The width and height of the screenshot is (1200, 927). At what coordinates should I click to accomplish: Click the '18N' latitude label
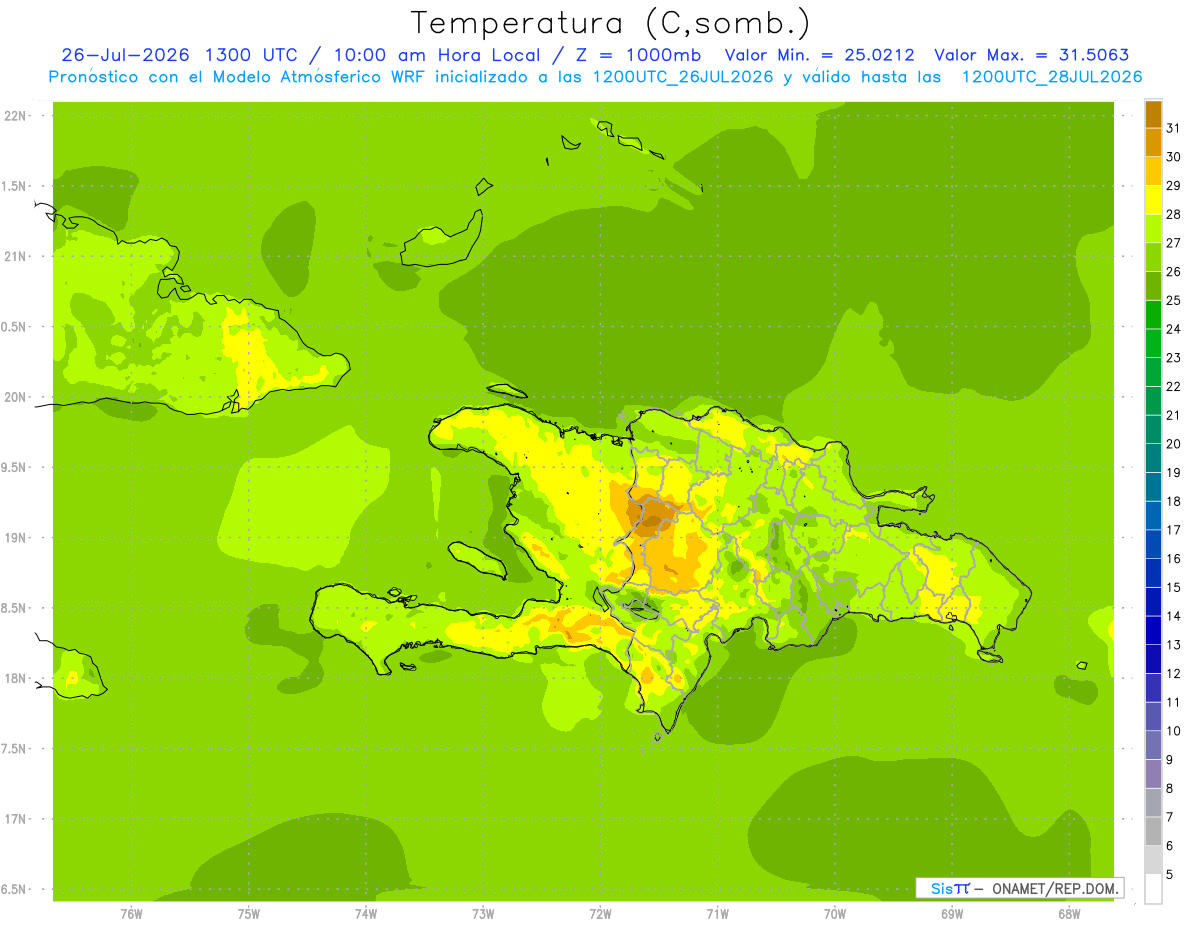point(16,678)
